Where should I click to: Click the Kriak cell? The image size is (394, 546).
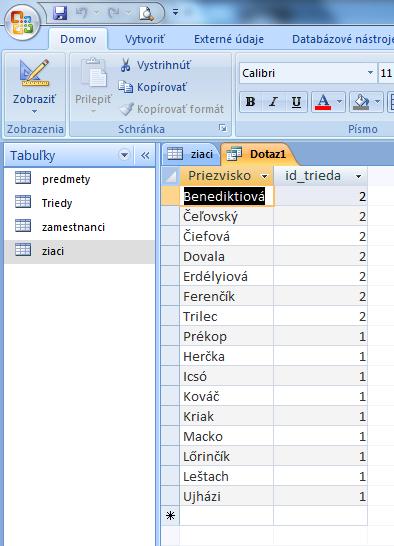[227, 416]
